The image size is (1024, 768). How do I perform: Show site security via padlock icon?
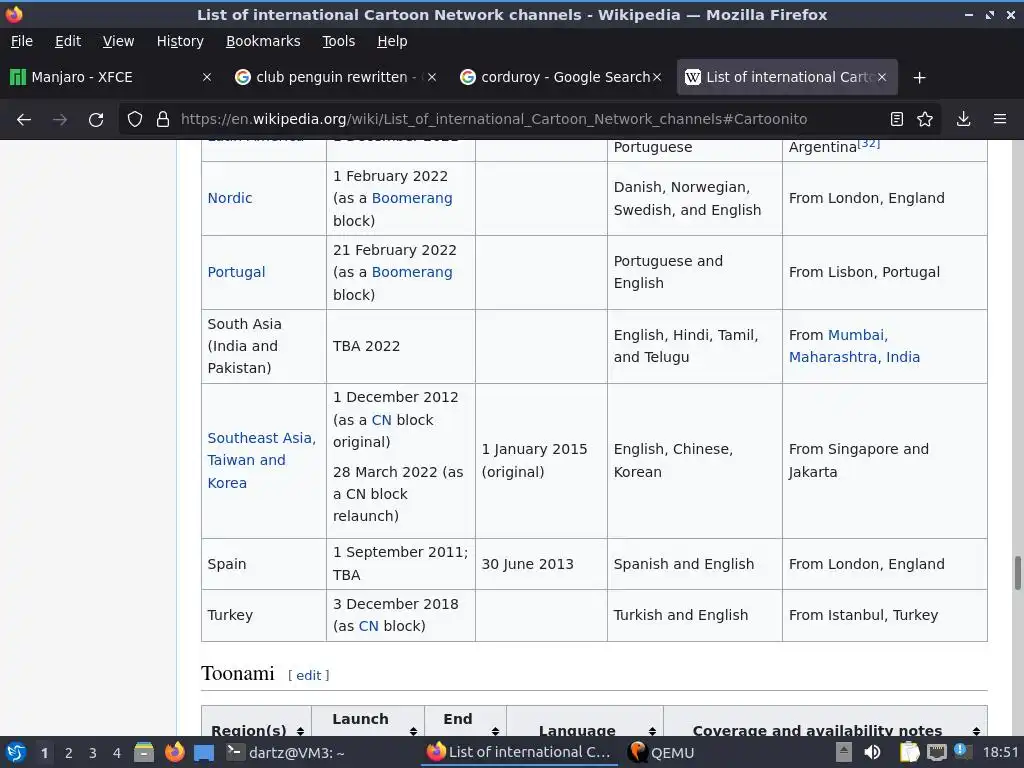coord(163,119)
